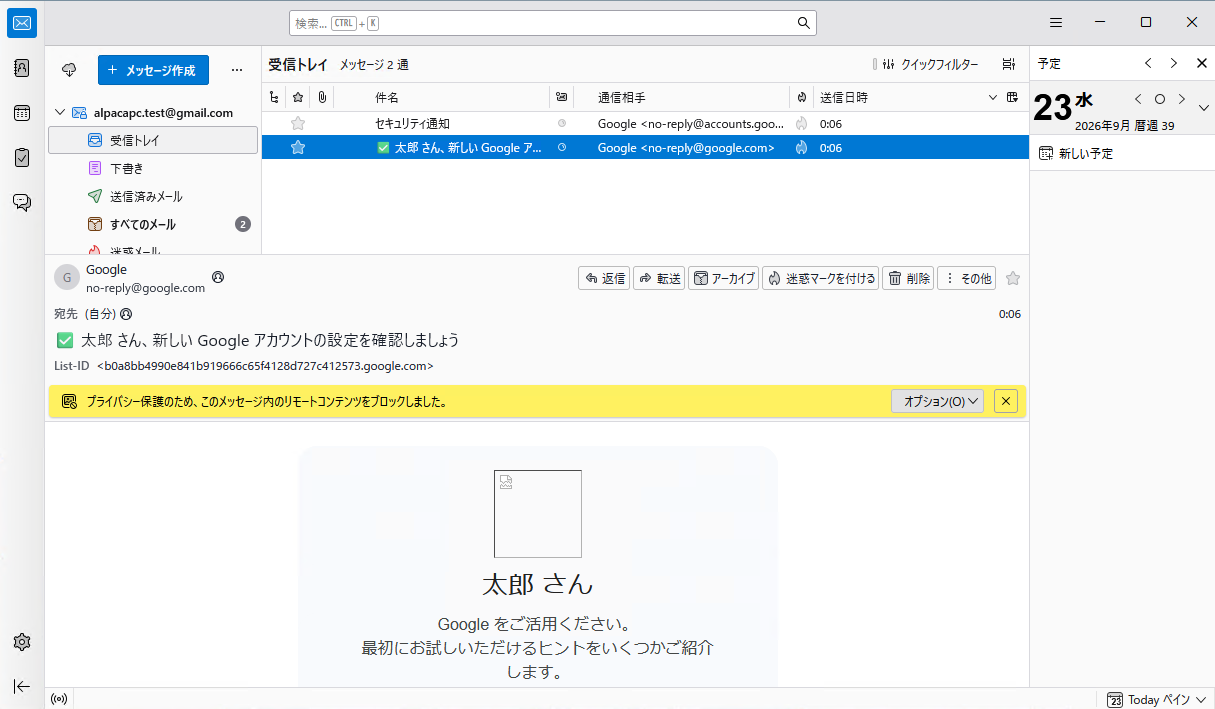Sort by read status column header
Screen dimensions: 1215x709
[561, 97]
